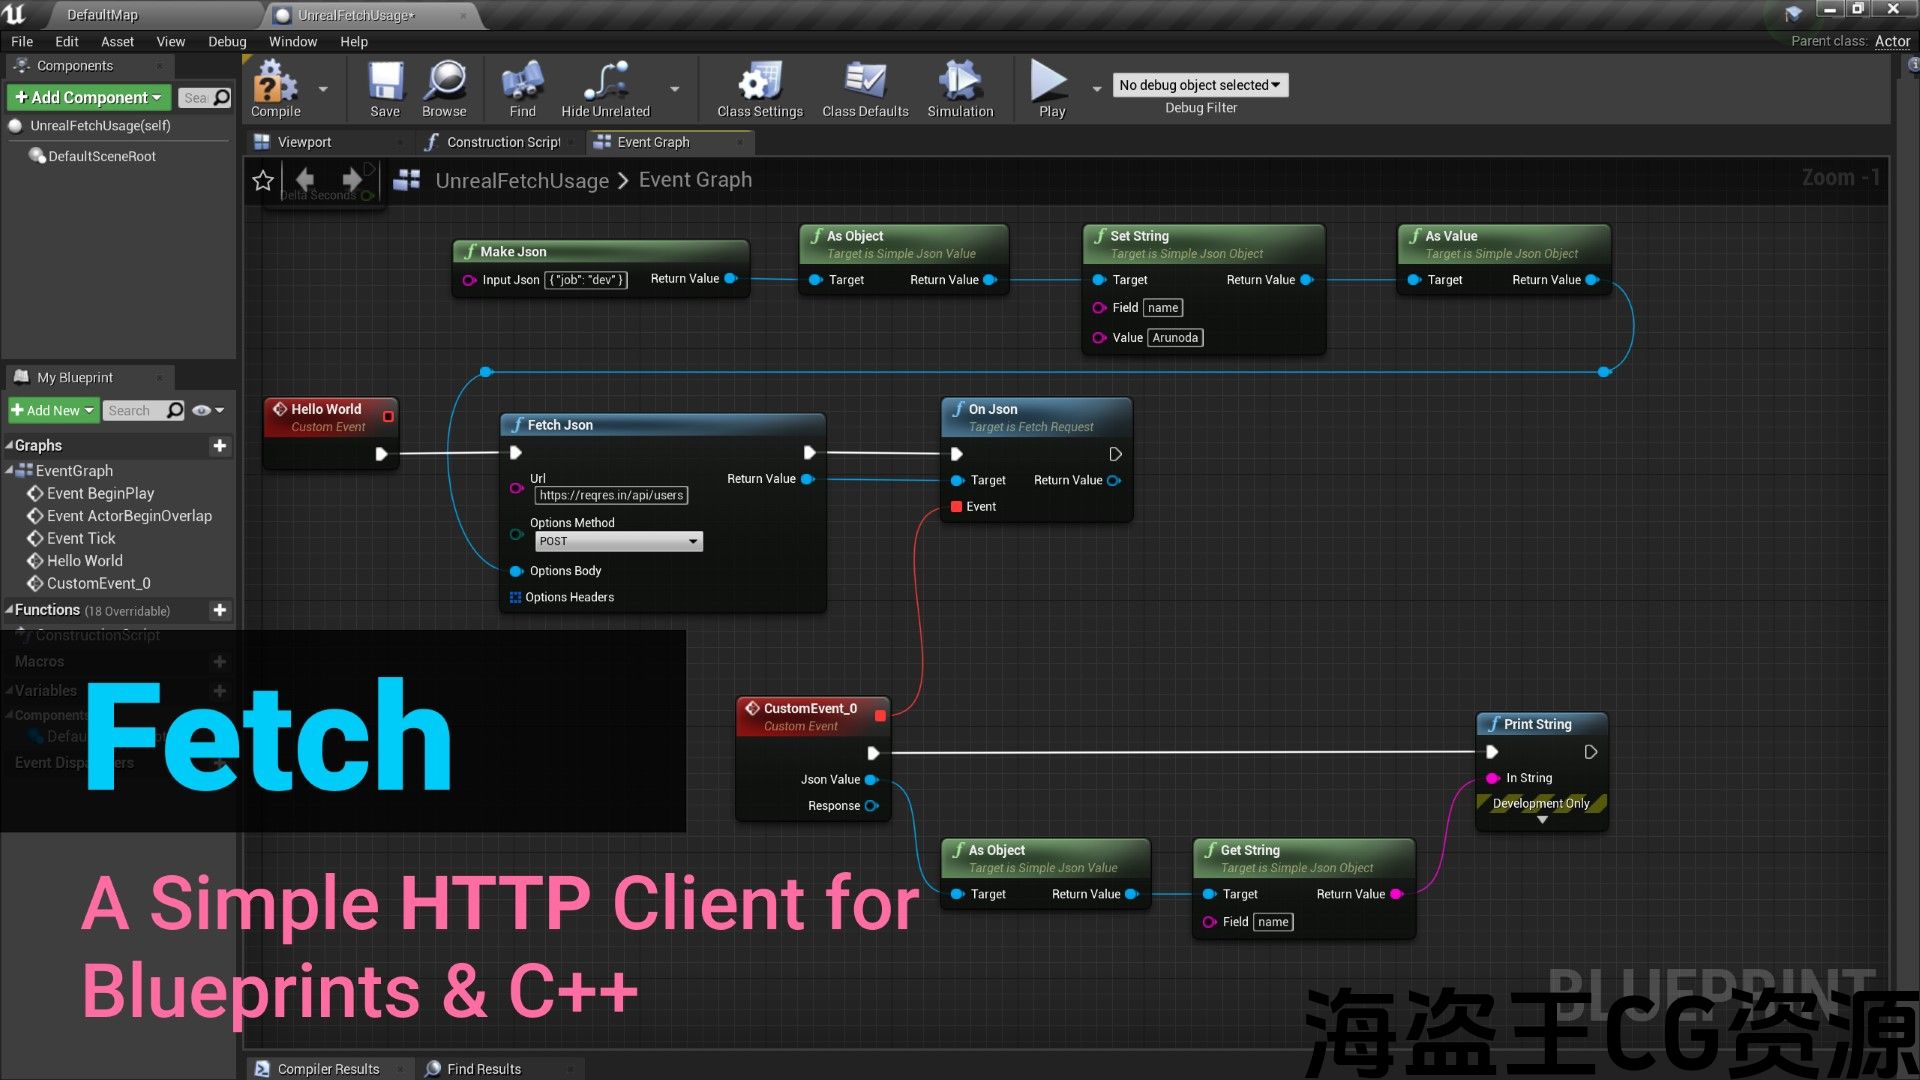Click the Add Component button

tap(88, 97)
